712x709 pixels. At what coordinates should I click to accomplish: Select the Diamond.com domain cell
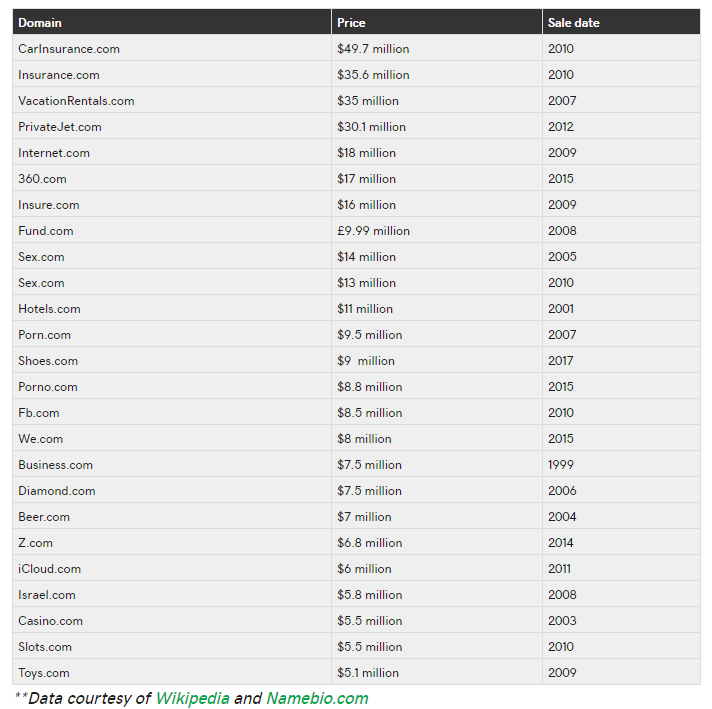point(57,491)
